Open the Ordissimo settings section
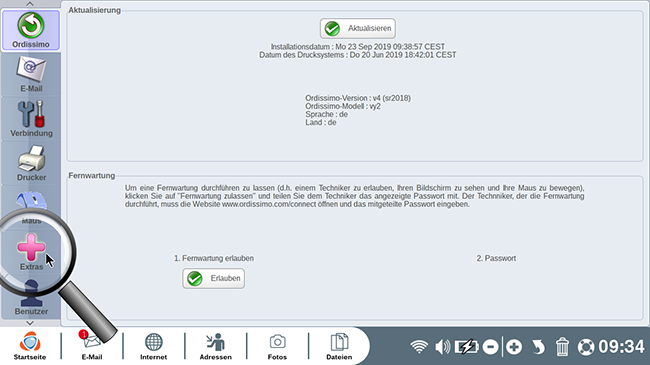This screenshot has height=365, width=650. click(x=31, y=30)
